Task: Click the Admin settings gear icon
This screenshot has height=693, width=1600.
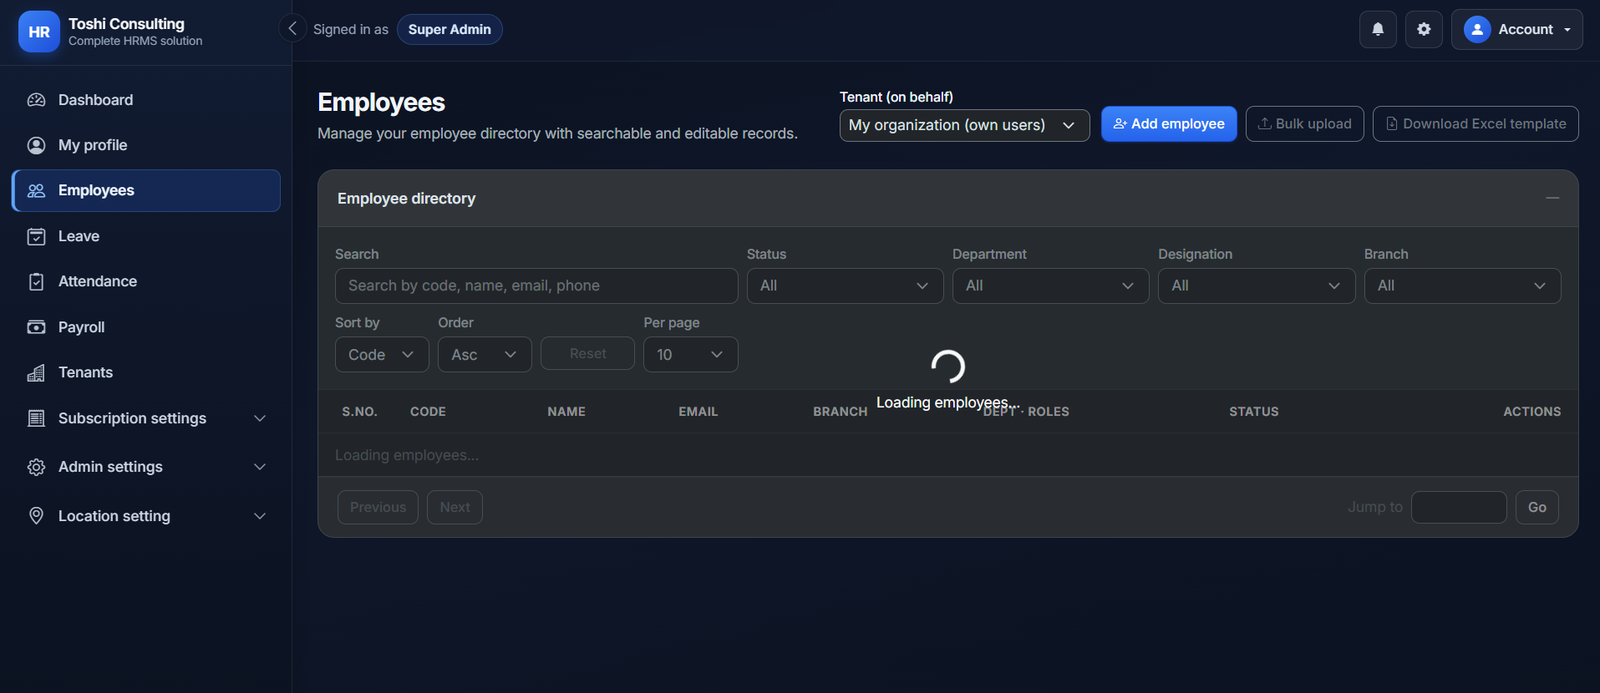Action: pos(36,467)
